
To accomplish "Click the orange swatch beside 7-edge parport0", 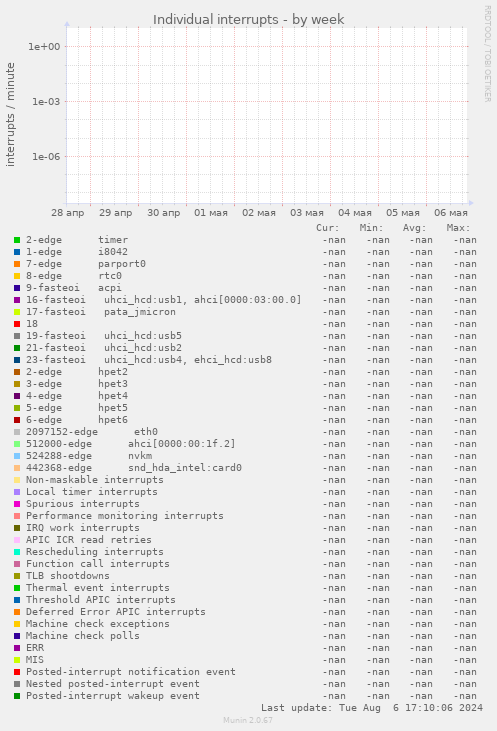I will point(17,264).
